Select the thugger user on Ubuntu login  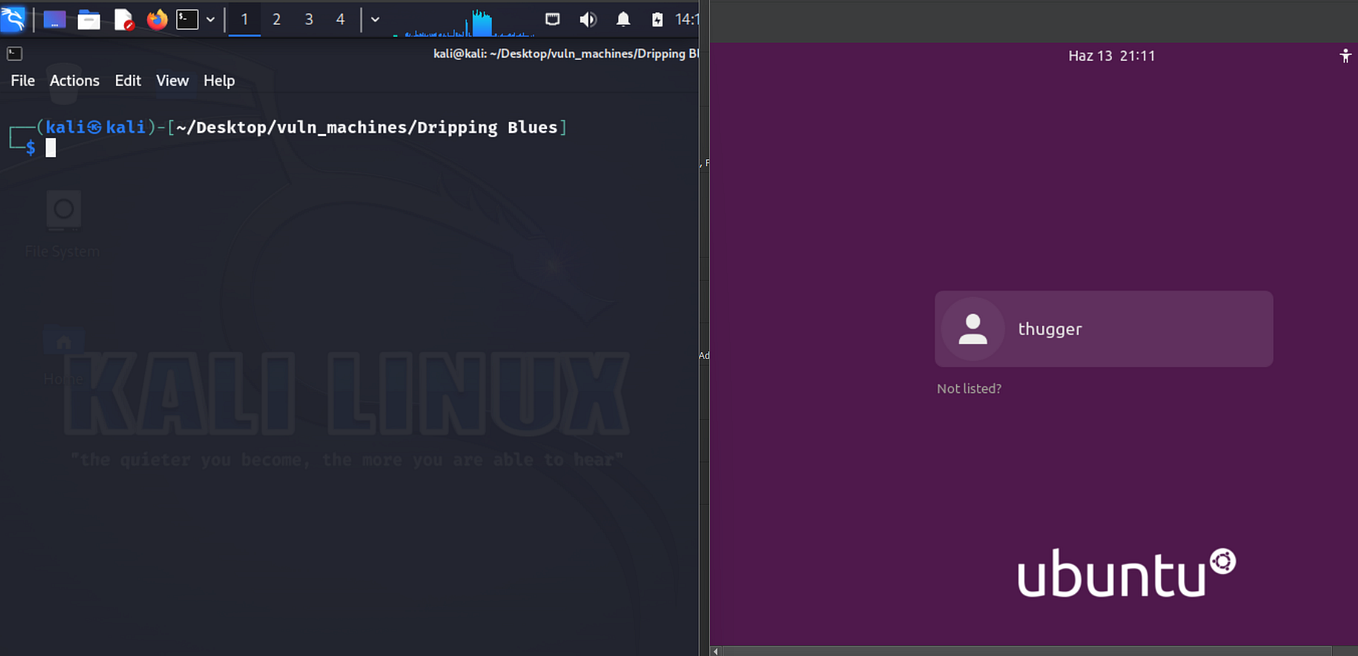1104,329
